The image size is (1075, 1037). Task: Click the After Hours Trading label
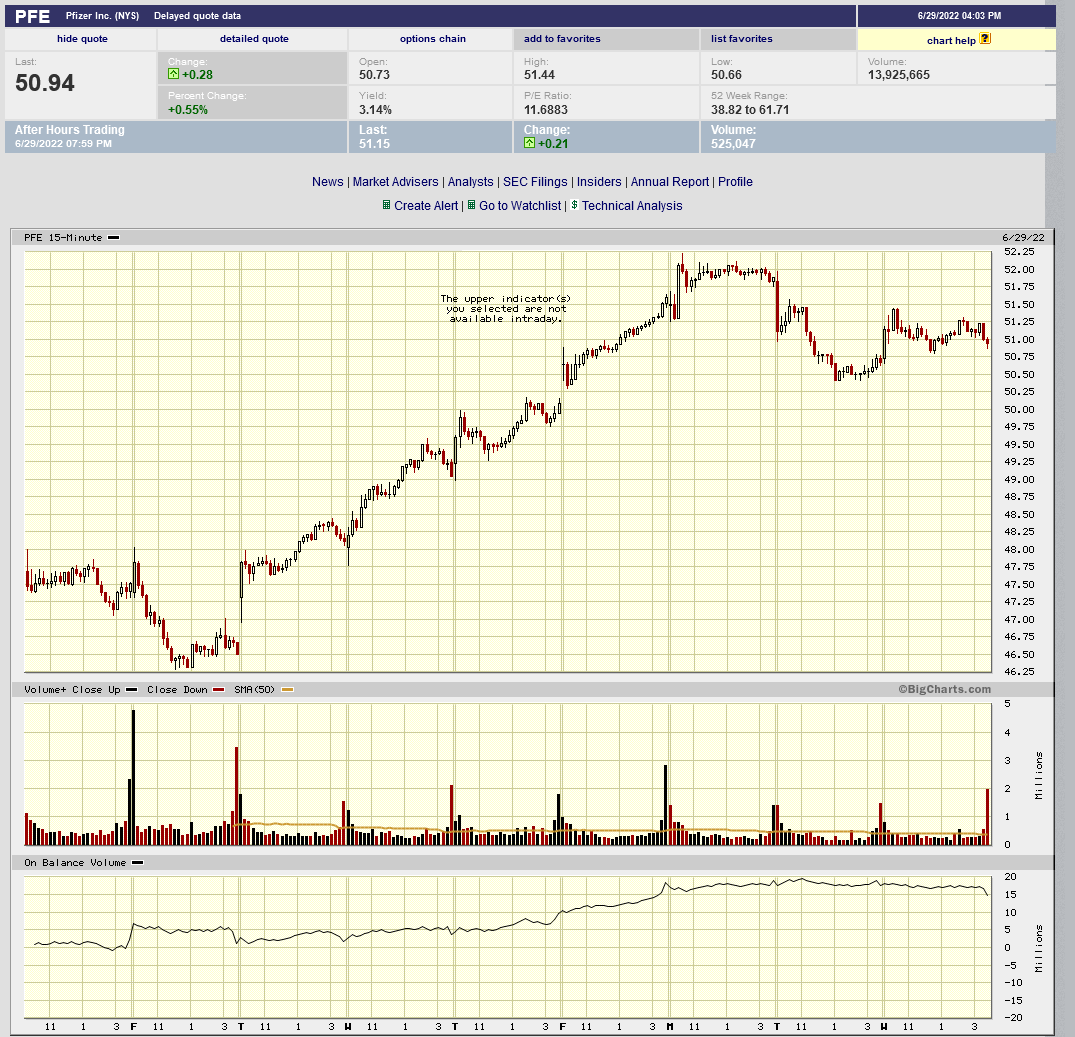(70, 130)
